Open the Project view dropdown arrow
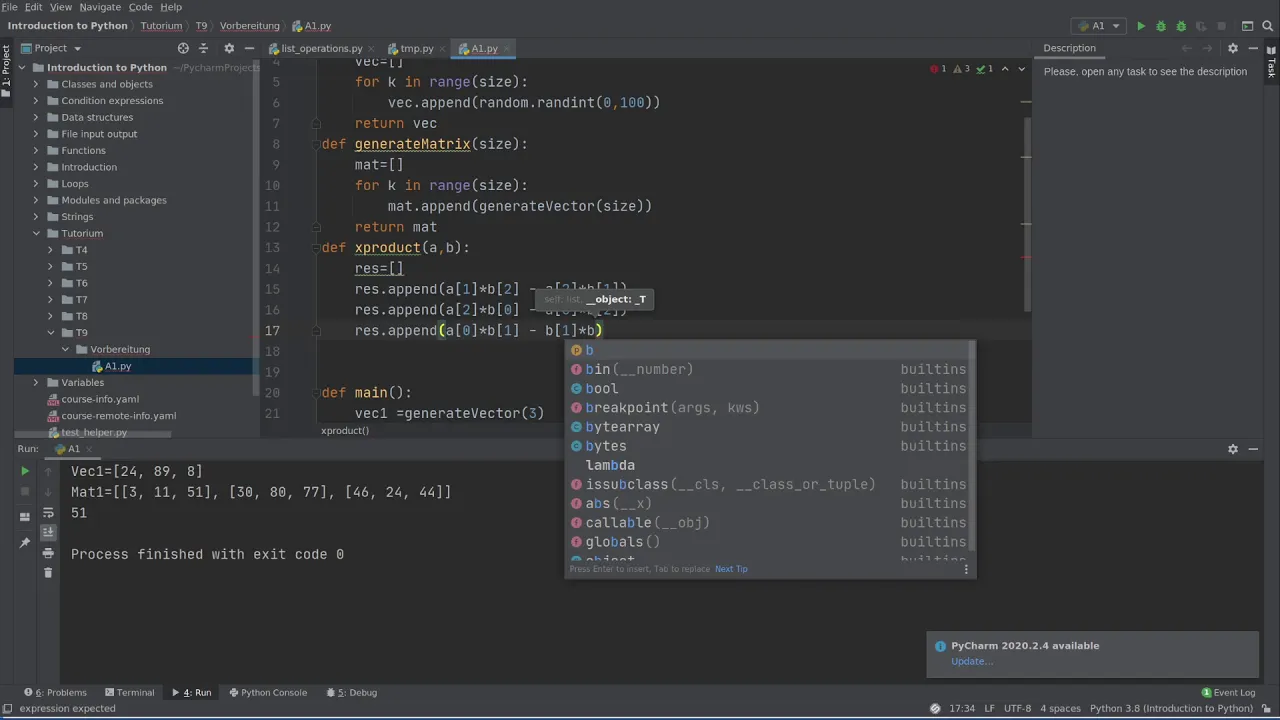The height and width of the screenshot is (720, 1280). click(x=78, y=48)
